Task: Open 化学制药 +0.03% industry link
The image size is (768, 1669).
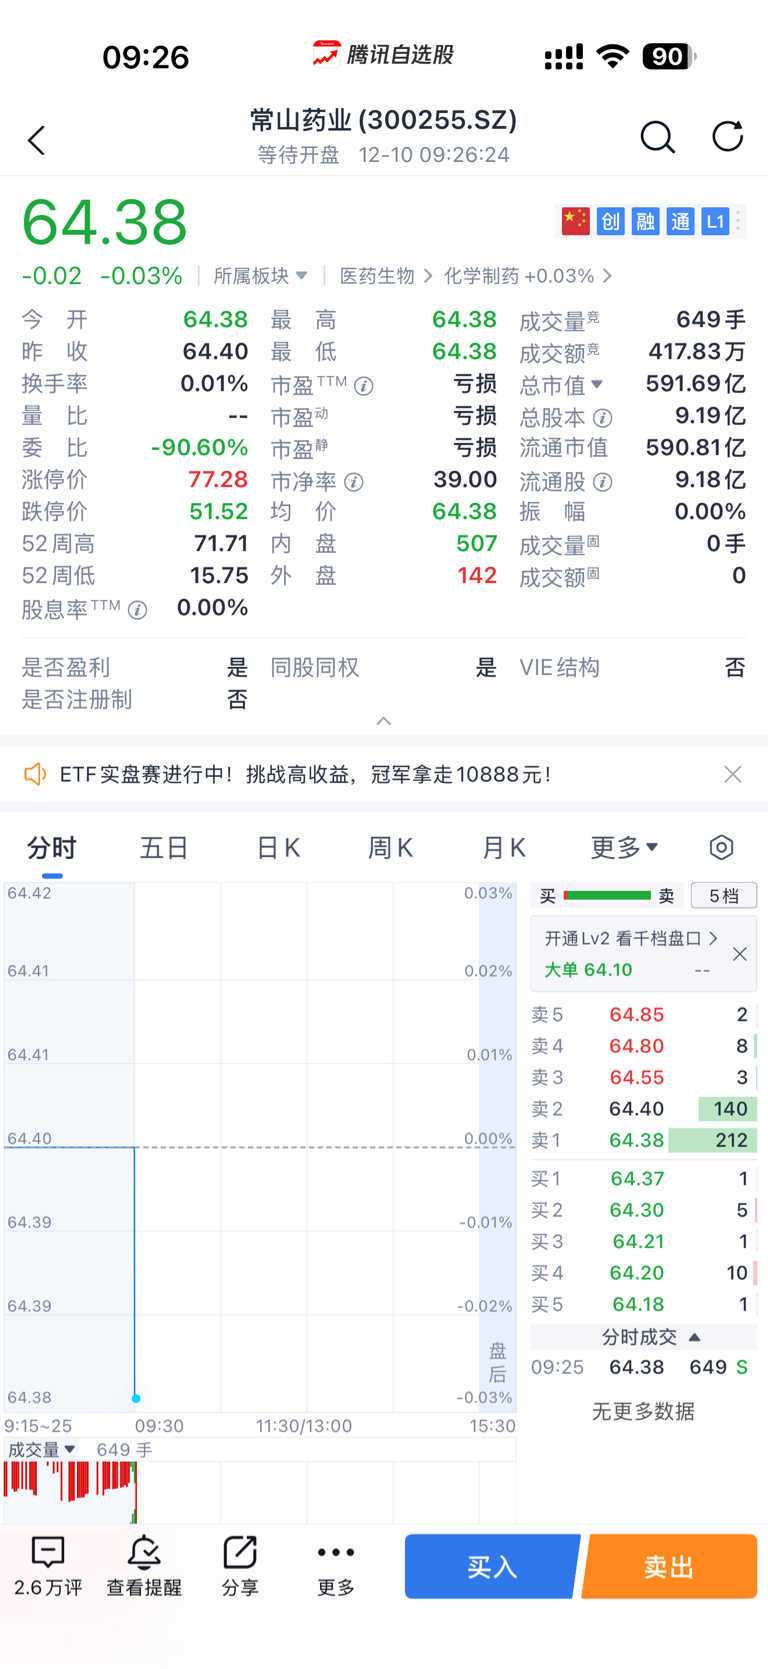Action: click(528, 276)
